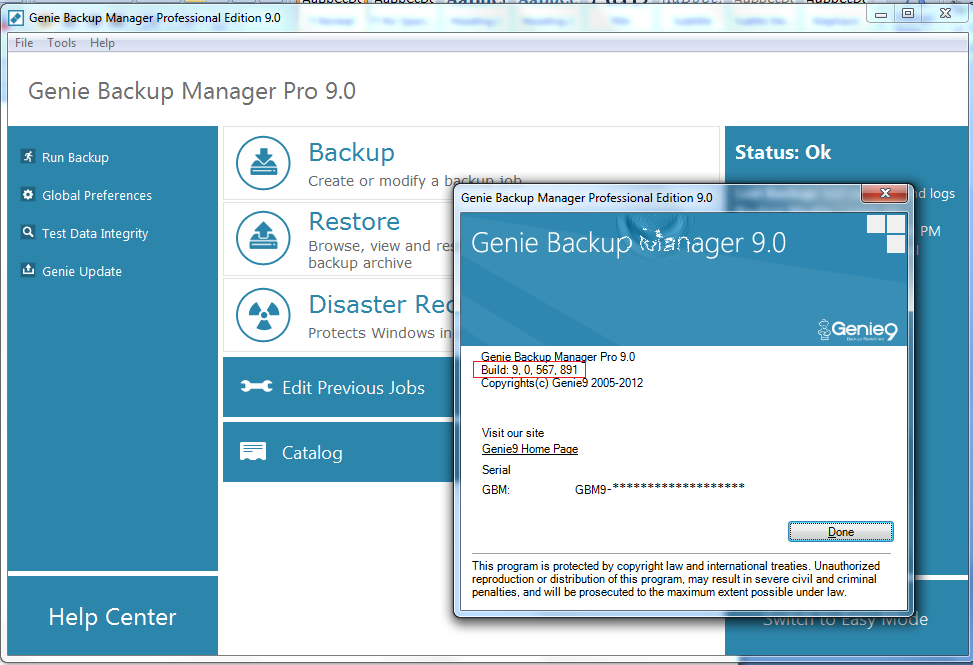The image size is (973, 665).
Task: Click the circular Restore upload icon
Action: click(263, 238)
